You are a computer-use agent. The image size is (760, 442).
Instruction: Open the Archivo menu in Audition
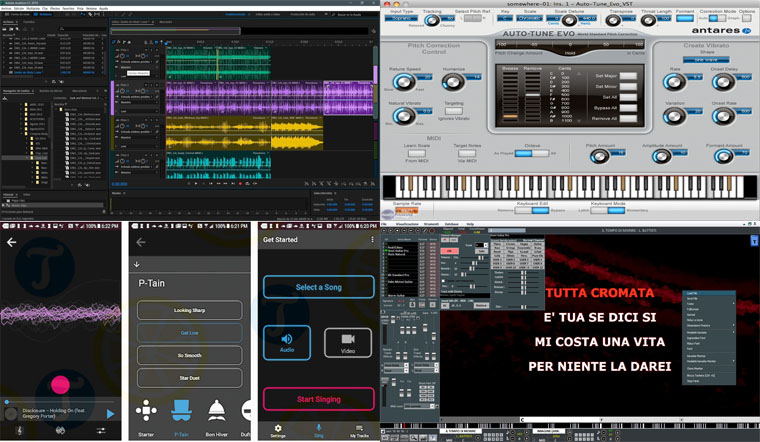point(6,9)
